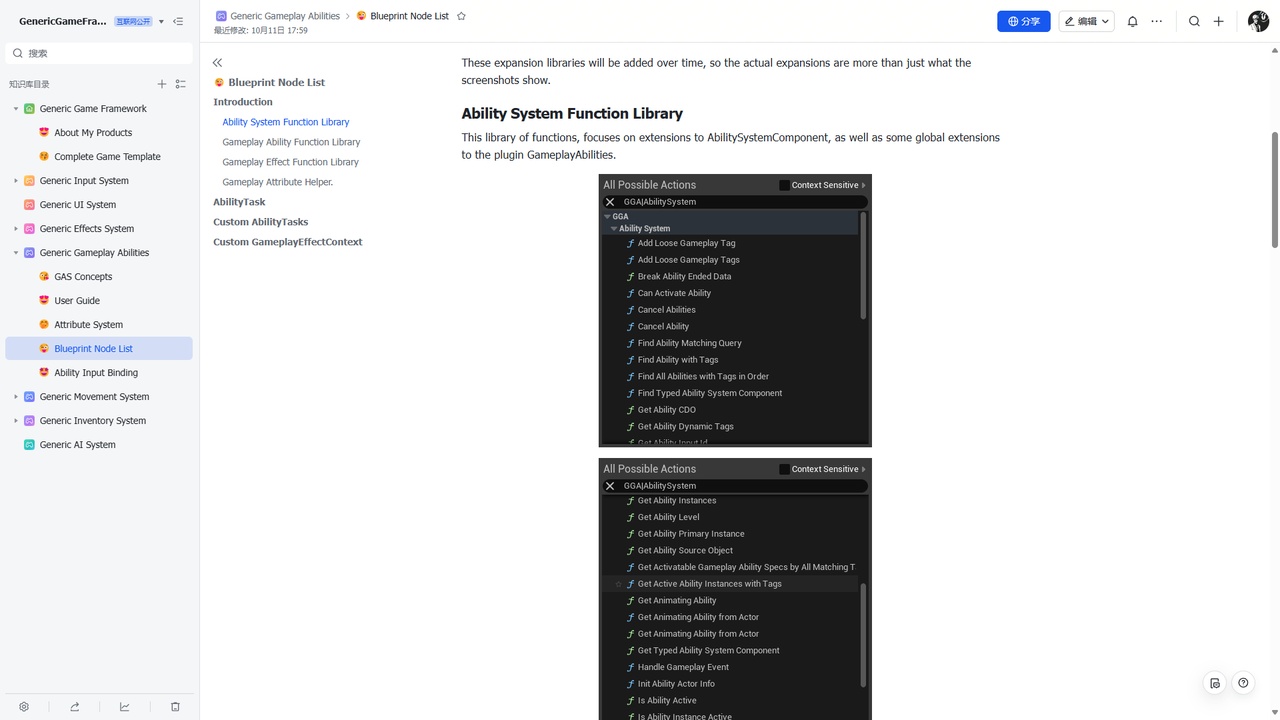Open the Attribute System page
The image size is (1280, 720).
(88, 325)
